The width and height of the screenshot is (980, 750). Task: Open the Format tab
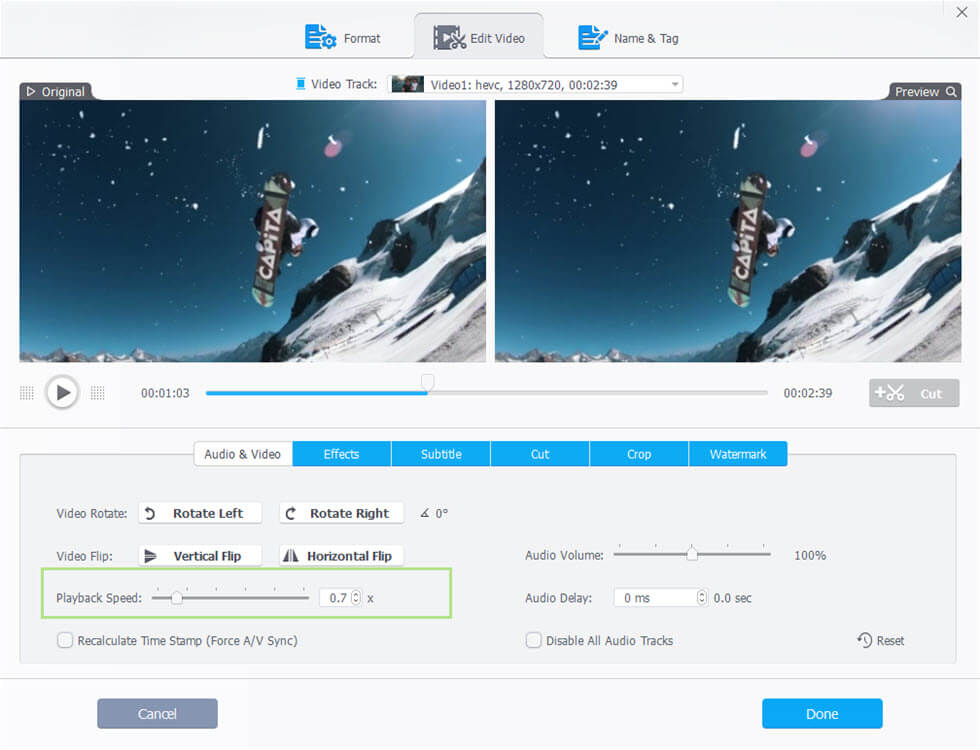click(x=342, y=38)
